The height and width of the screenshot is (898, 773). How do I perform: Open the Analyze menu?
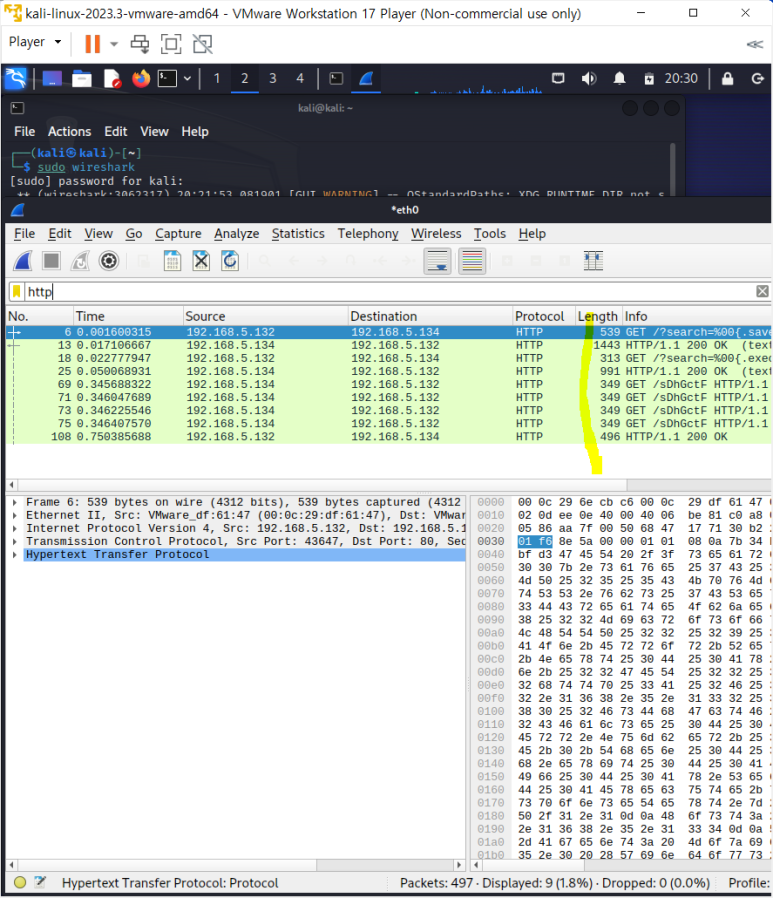click(x=236, y=234)
